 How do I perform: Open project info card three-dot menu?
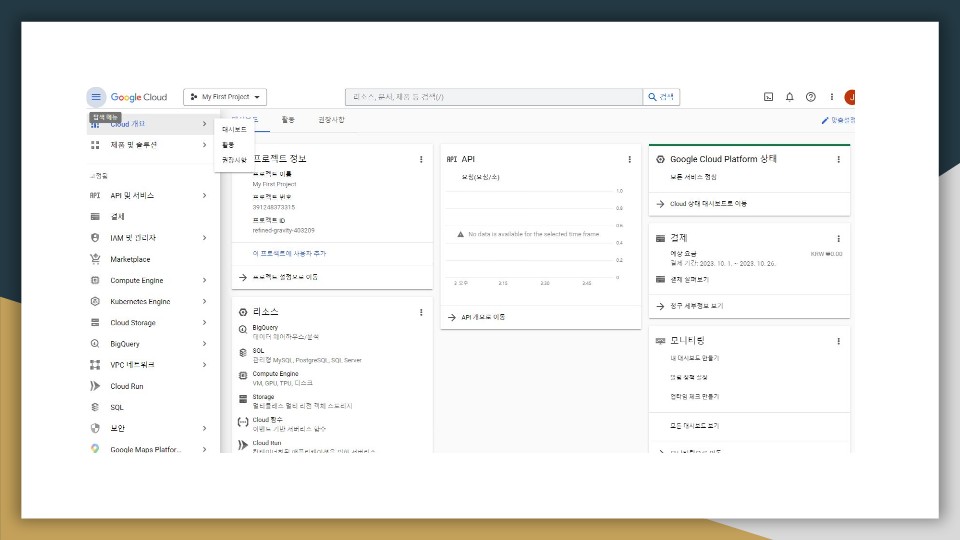421,159
